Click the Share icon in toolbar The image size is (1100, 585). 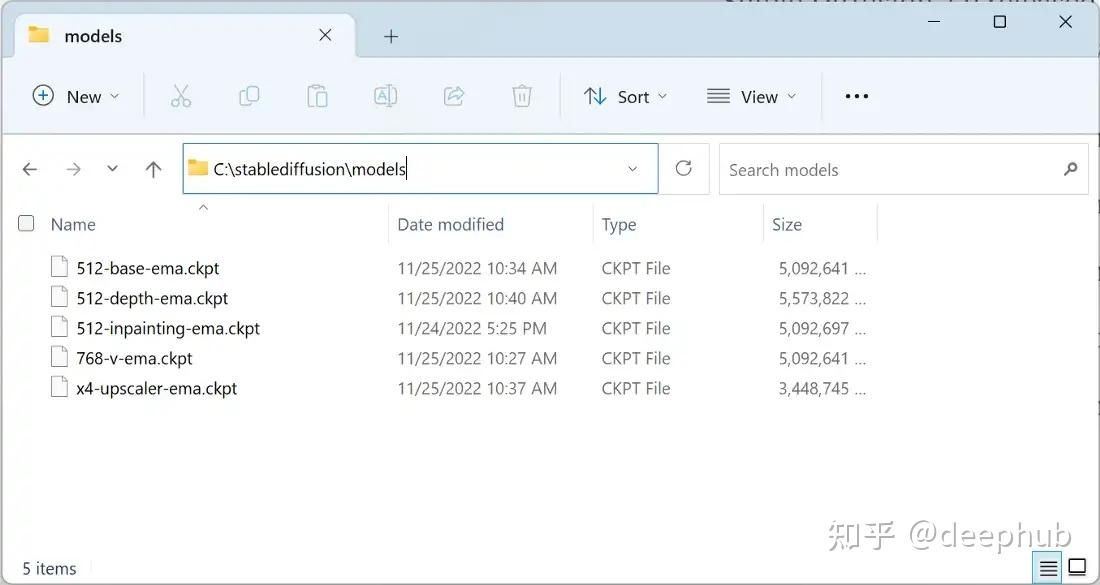point(454,96)
